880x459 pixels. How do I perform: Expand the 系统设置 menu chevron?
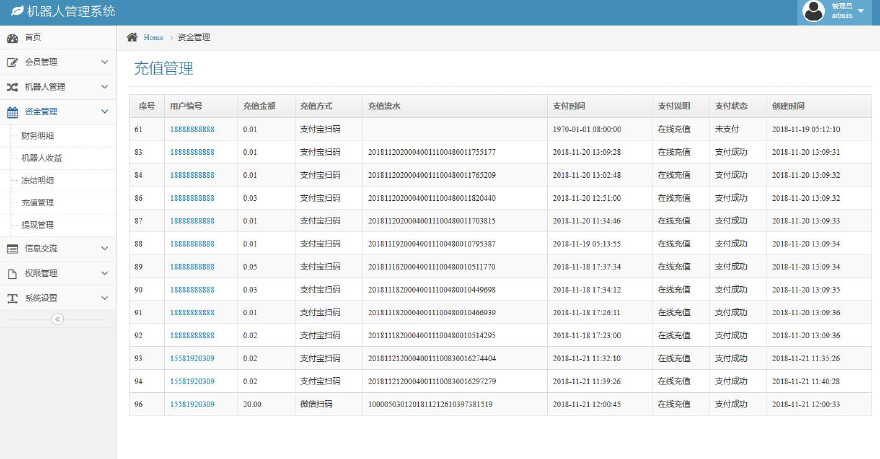[x=104, y=298]
